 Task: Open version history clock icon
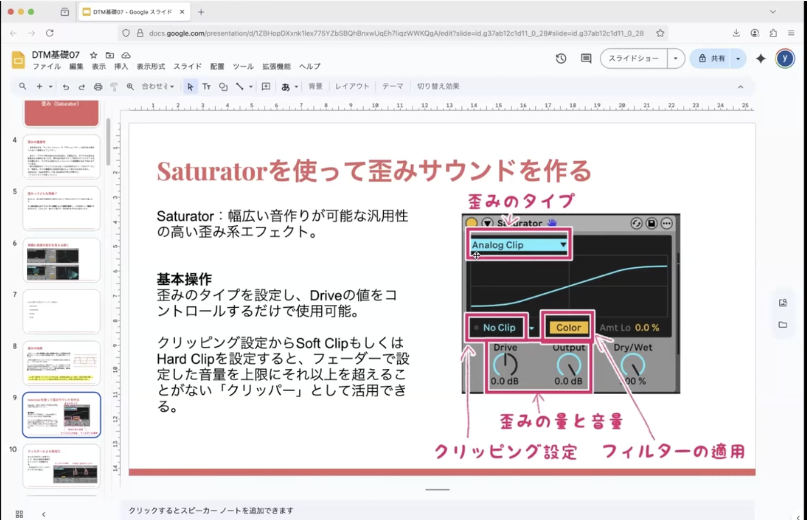point(561,59)
